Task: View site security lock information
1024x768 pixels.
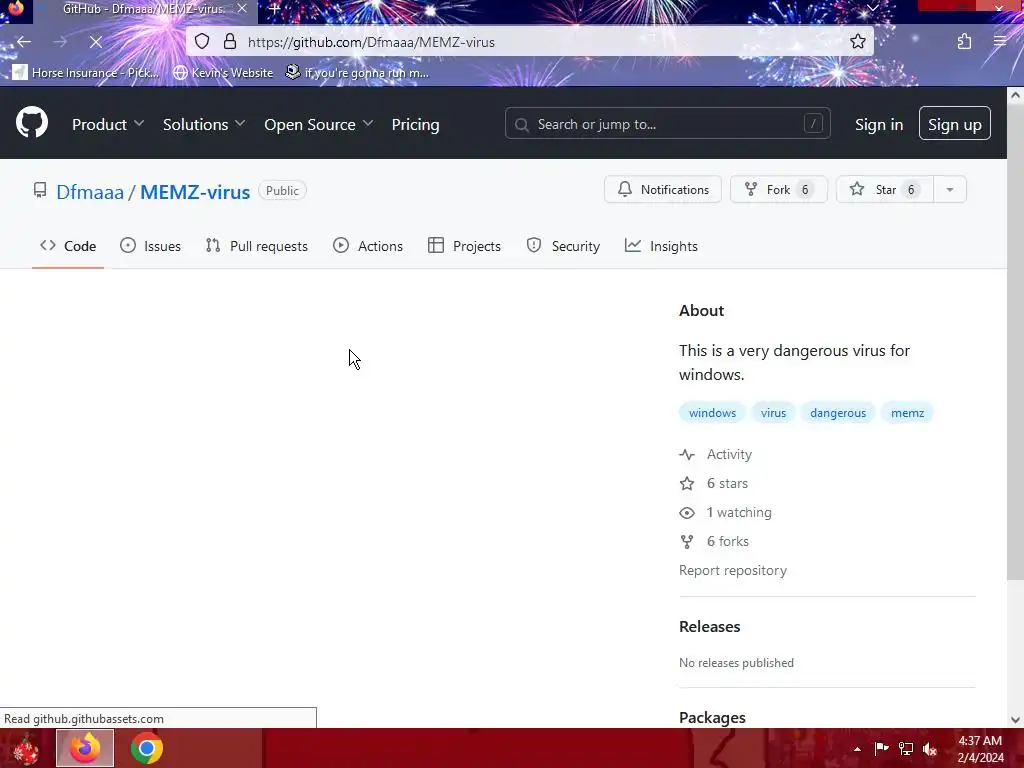Action: tap(230, 42)
